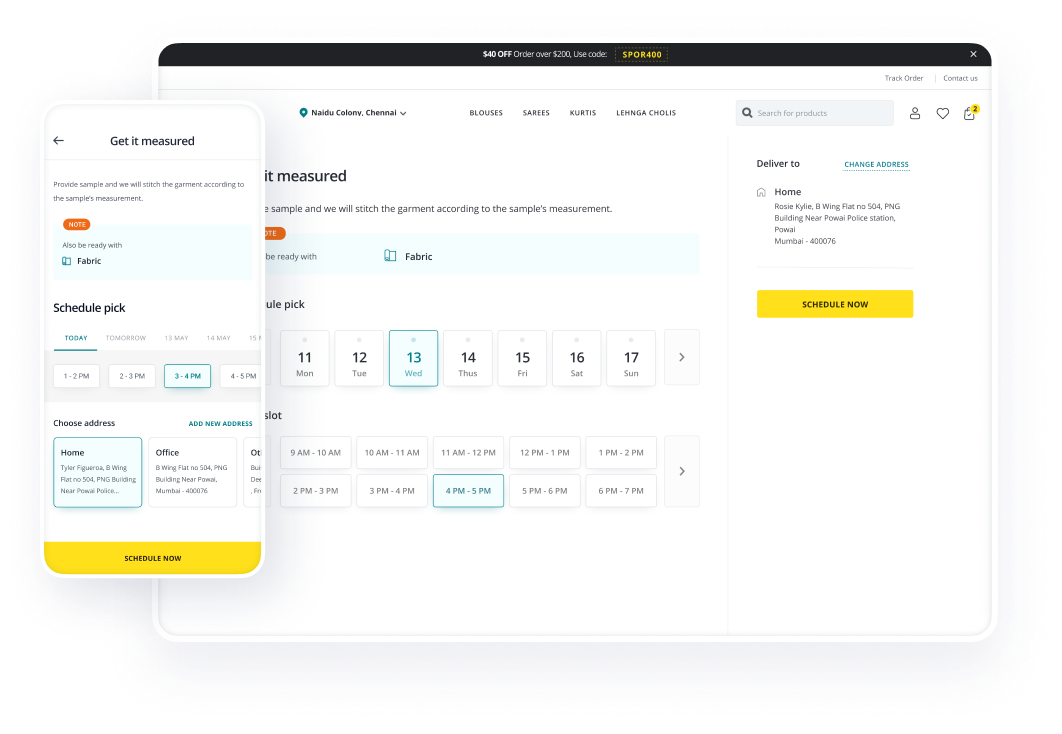This screenshot has height=734, width=1062.
Task: Choose 4 PM - 5 PM desktop slot
Action: (x=469, y=491)
